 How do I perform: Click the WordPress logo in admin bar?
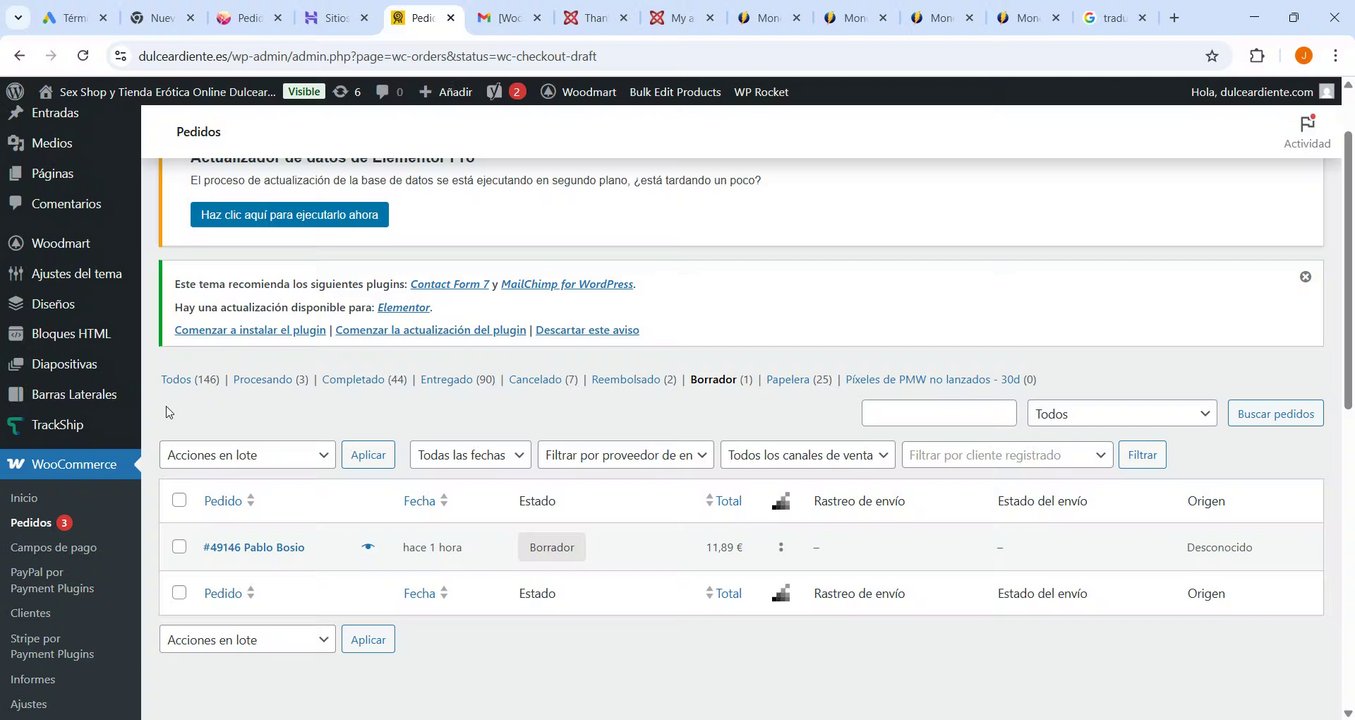[15, 91]
